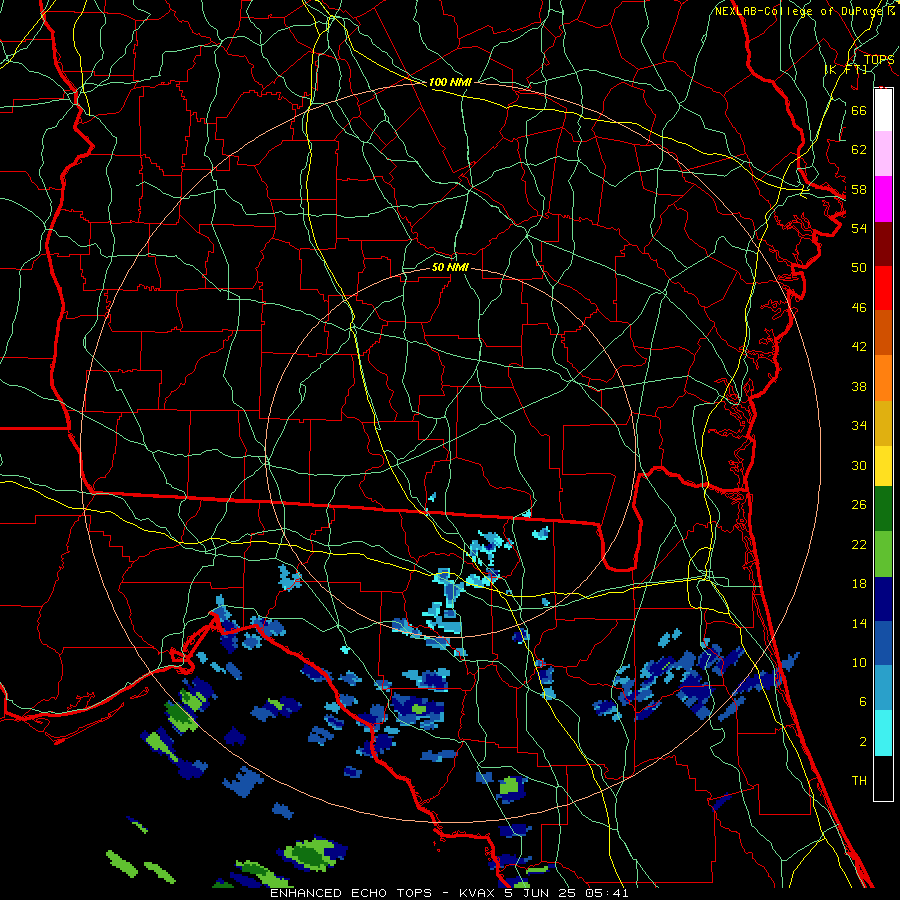900x900 pixels.
Task: Select the cyan legend swatch
Action: coord(883,733)
